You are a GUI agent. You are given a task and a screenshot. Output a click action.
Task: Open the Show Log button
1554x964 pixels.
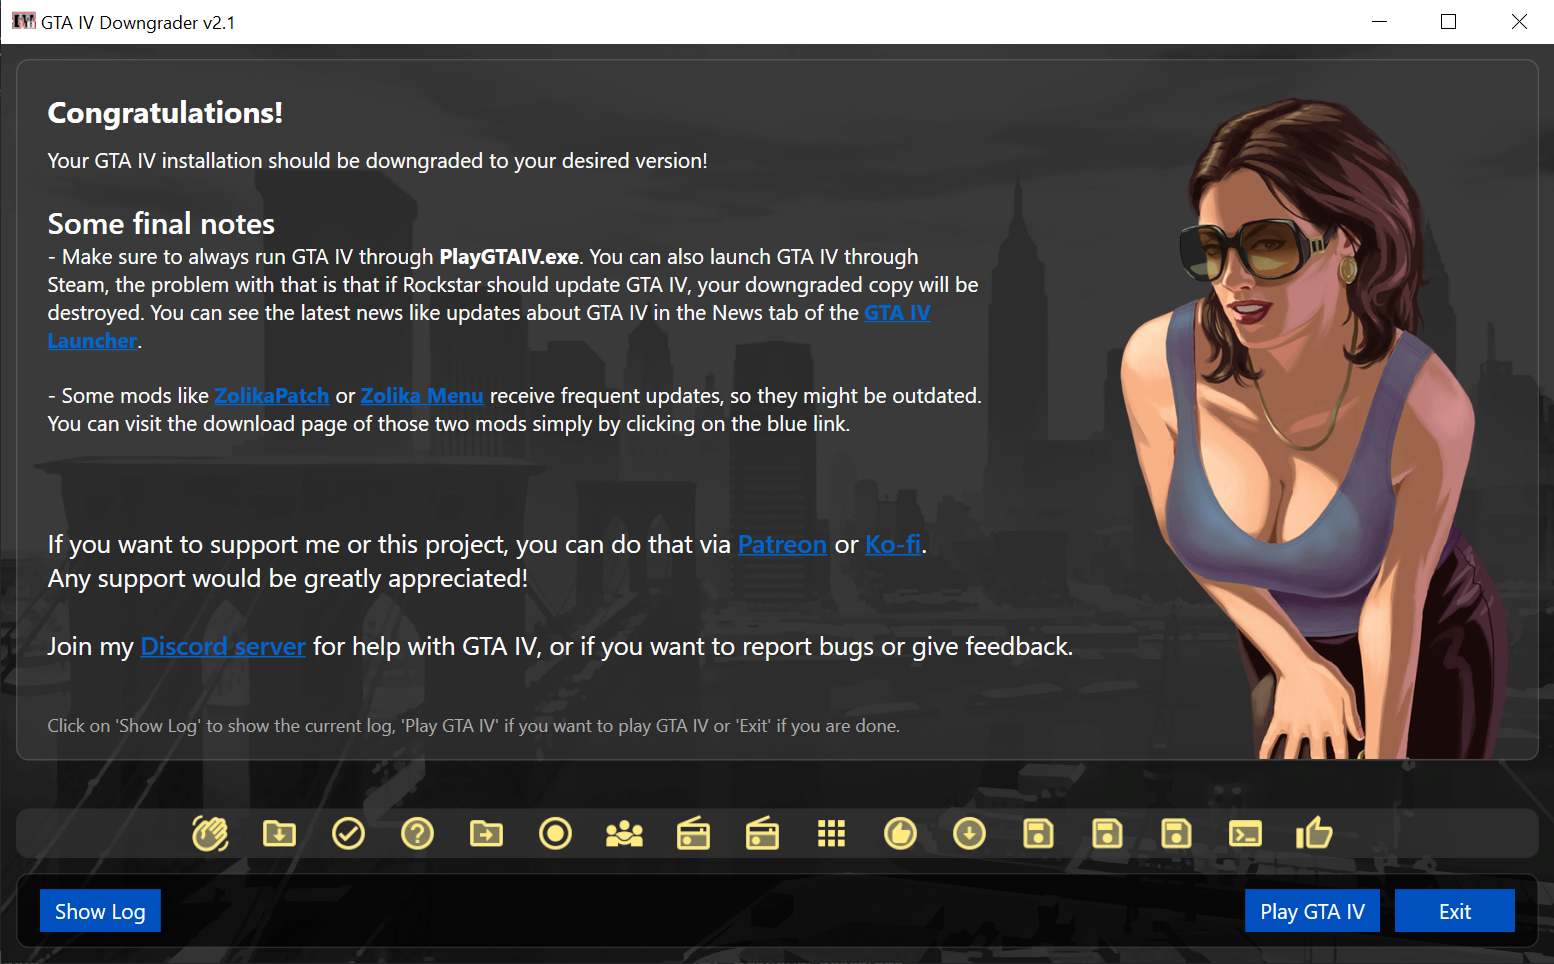click(100, 911)
